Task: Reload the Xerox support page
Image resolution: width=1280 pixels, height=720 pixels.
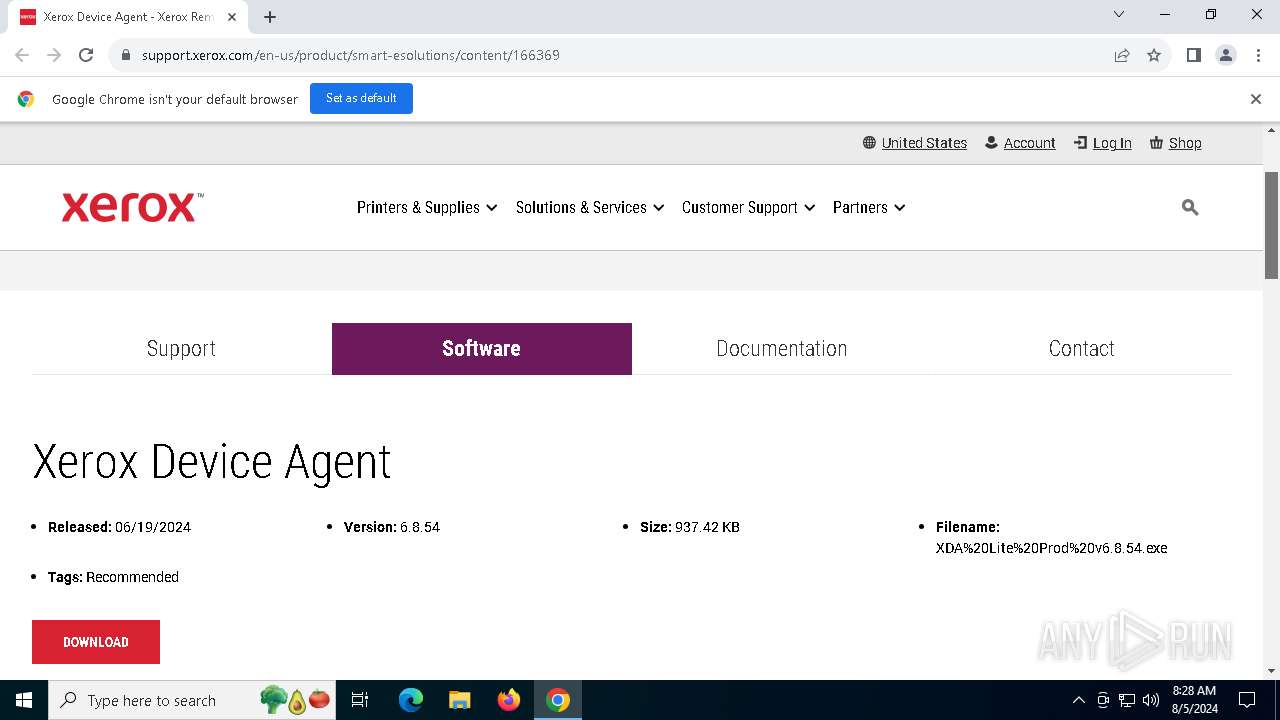Action: click(x=86, y=55)
